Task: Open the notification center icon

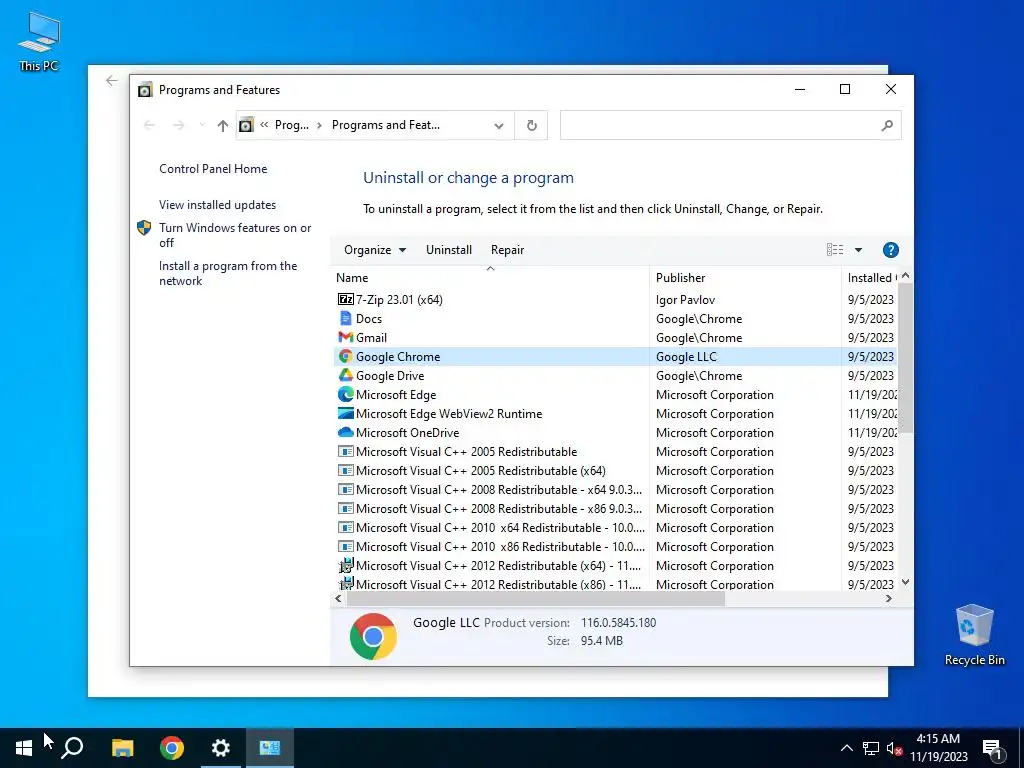Action: [x=993, y=749]
